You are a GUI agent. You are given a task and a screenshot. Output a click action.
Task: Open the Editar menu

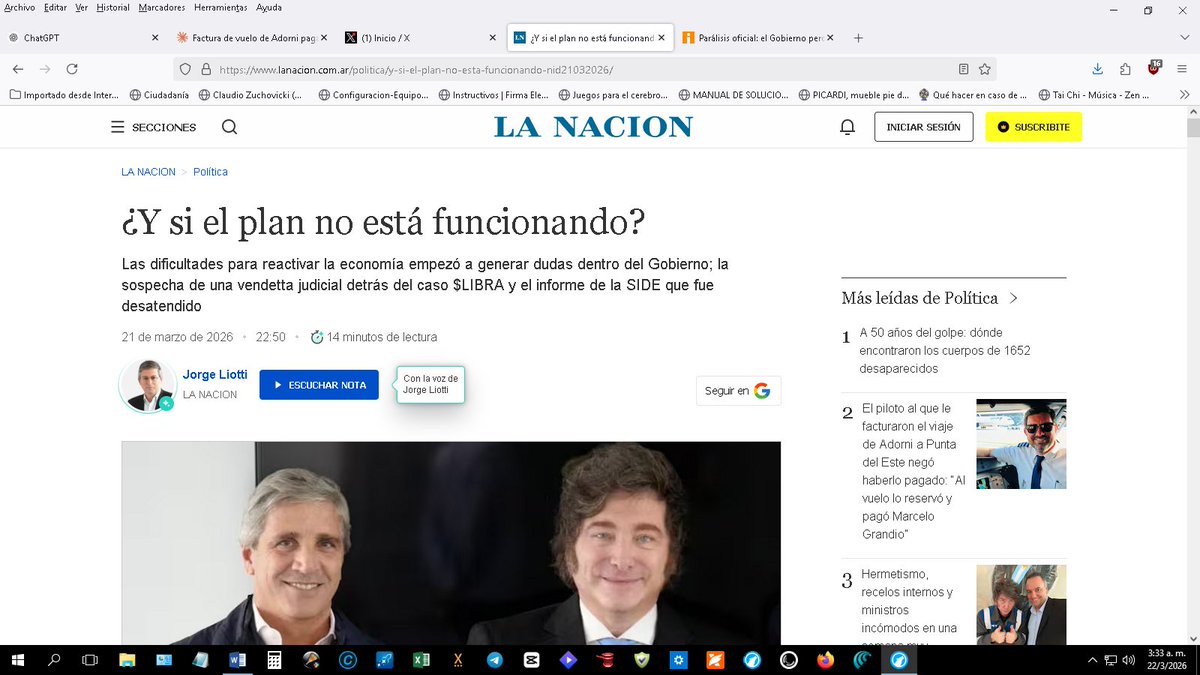55,8
